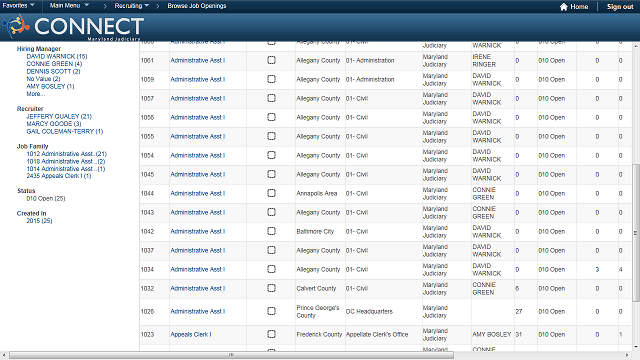This screenshot has width=640, height=360.
Task: Open the Recruiting dropdown in breadcrumb
Action: click(x=131, y=6)
